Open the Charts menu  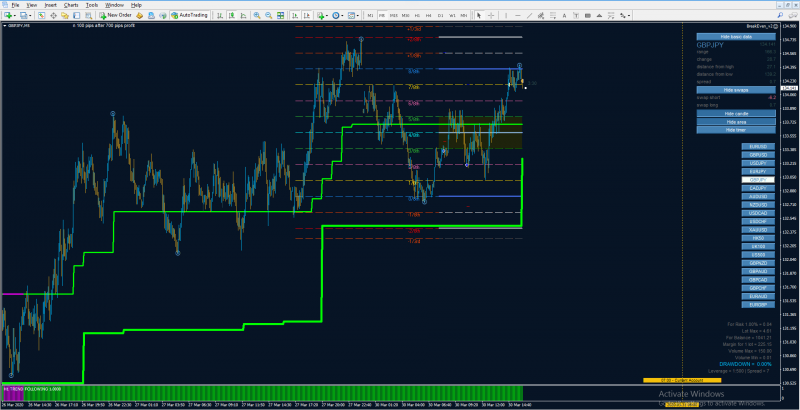(x=71, y=5)
